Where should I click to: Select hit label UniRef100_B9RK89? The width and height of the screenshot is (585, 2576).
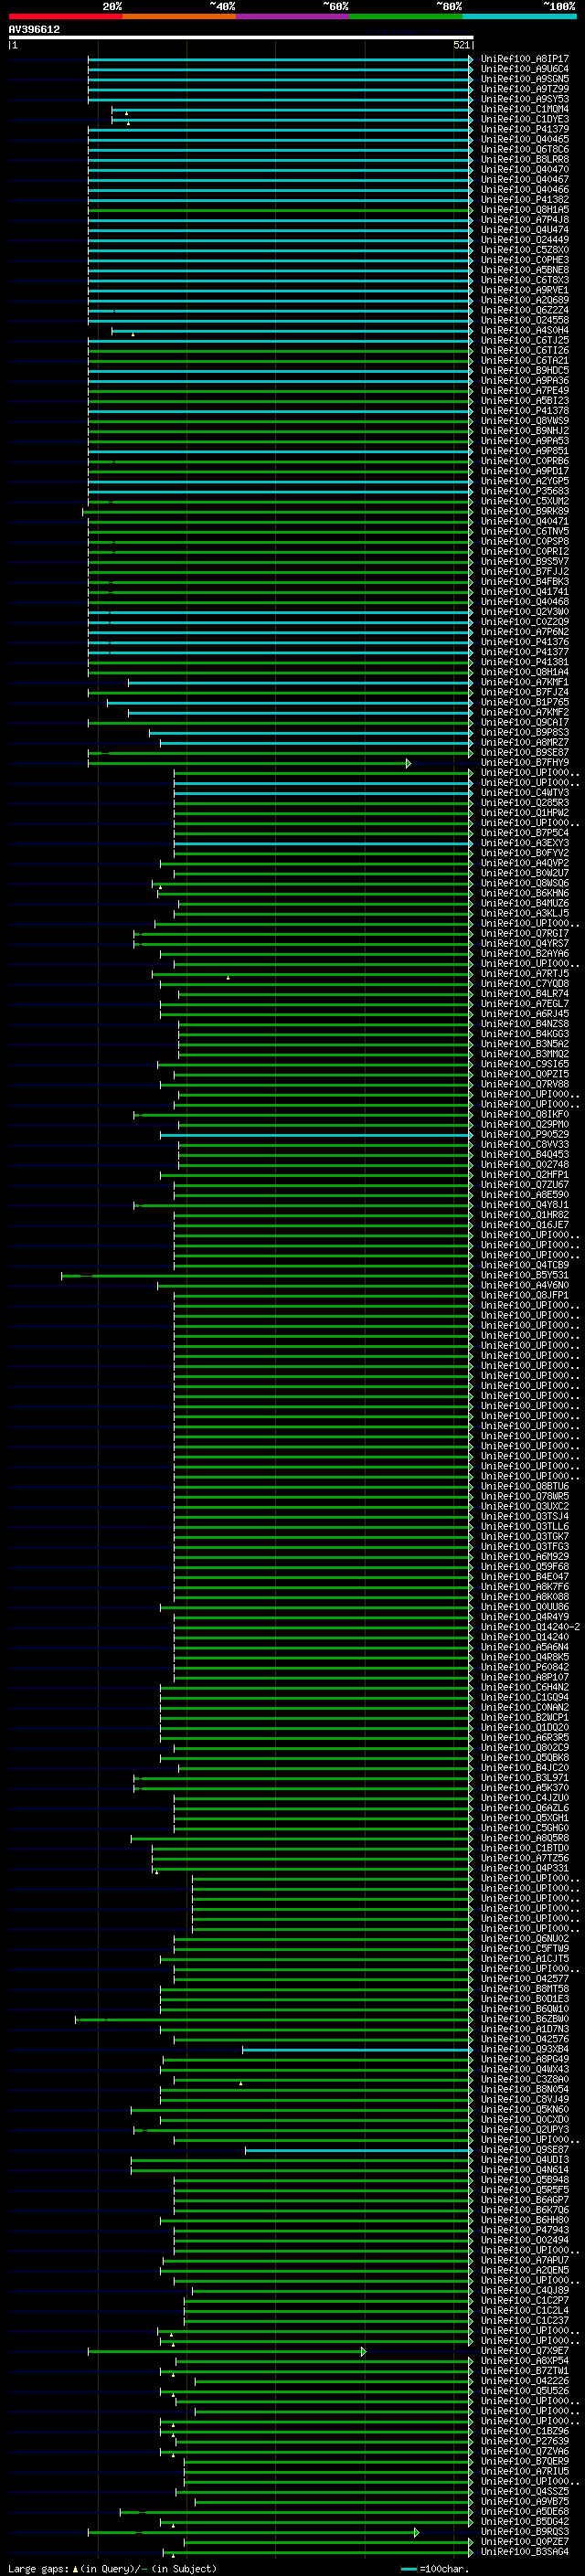[525, 511]
